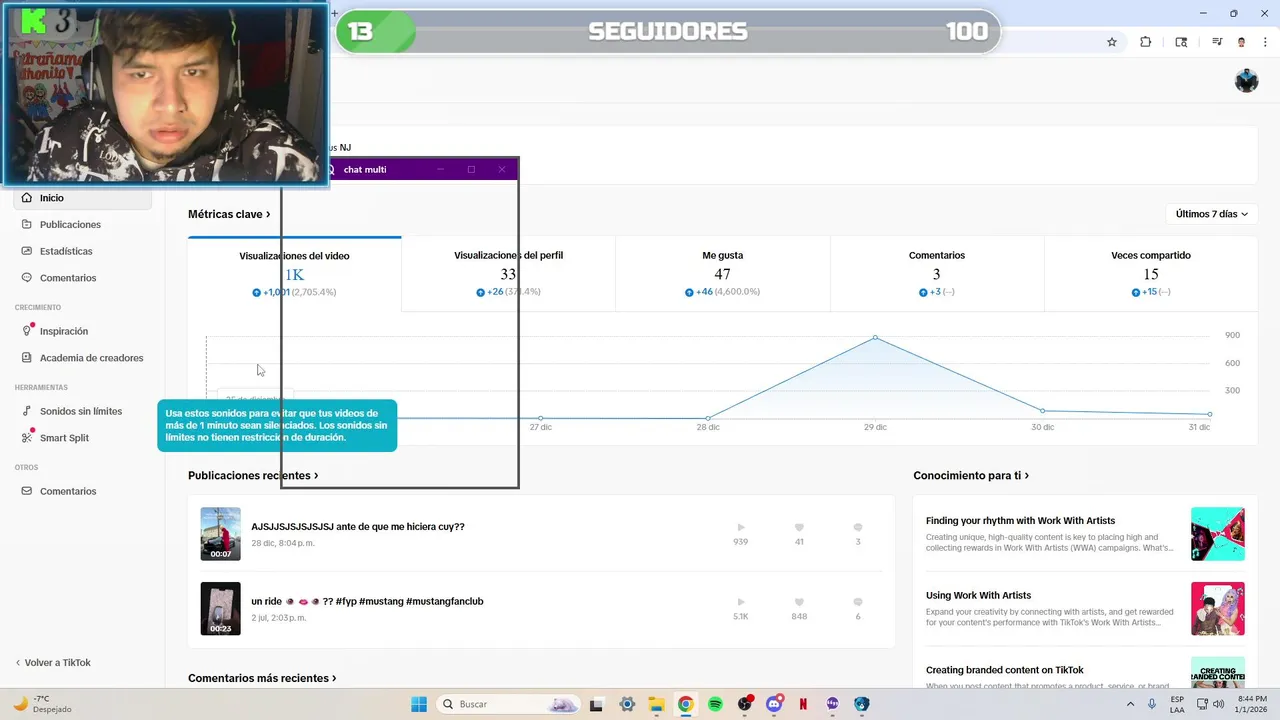Open the Chrome three-dot menu

pos(1264,42)
